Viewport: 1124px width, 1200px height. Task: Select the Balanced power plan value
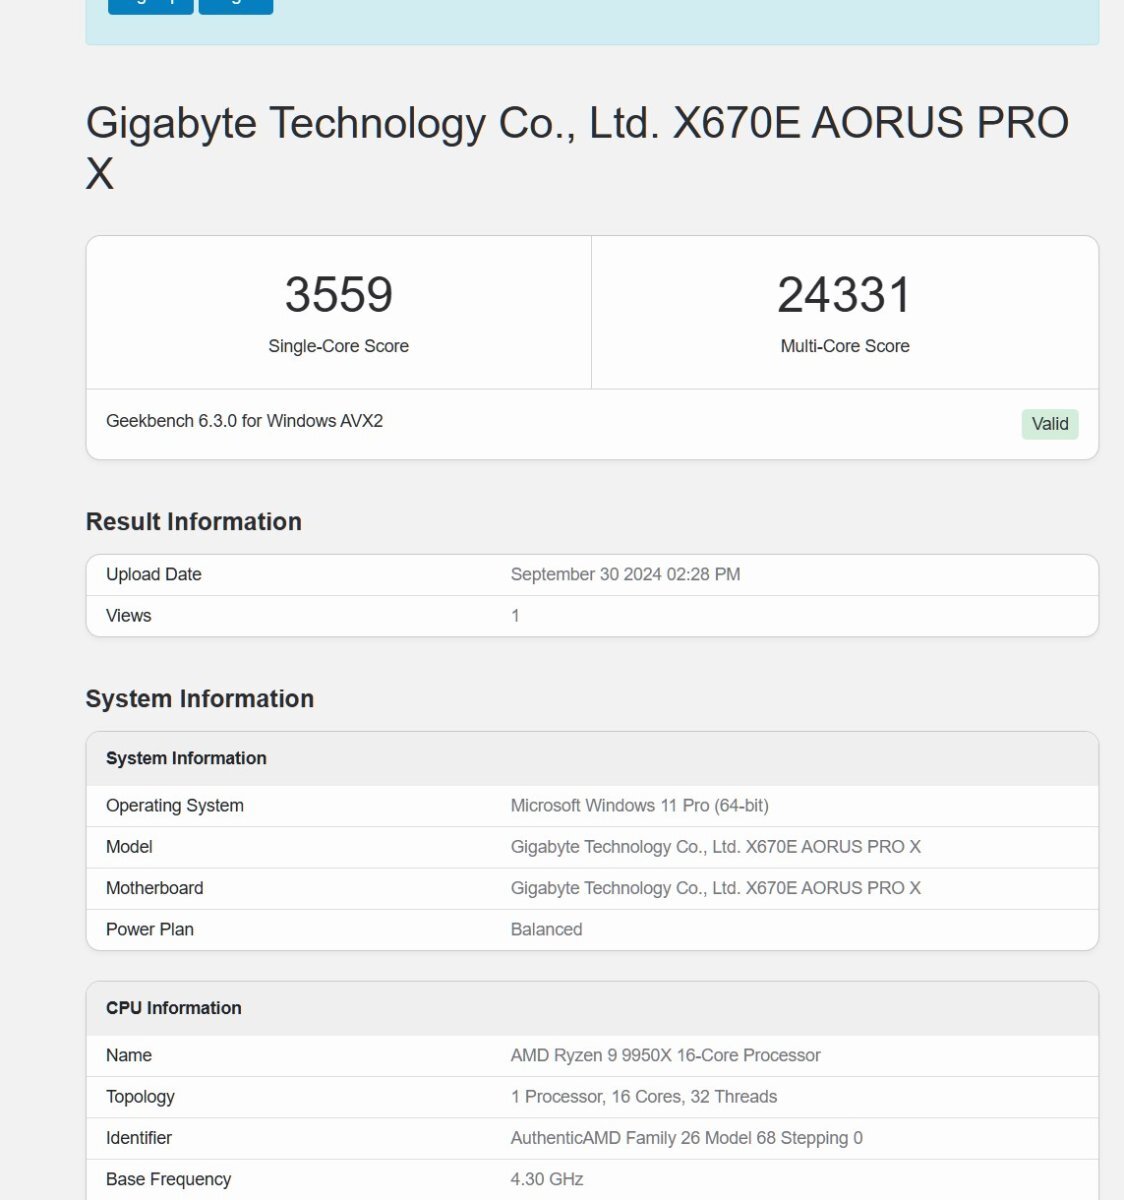tap(546, 929)
